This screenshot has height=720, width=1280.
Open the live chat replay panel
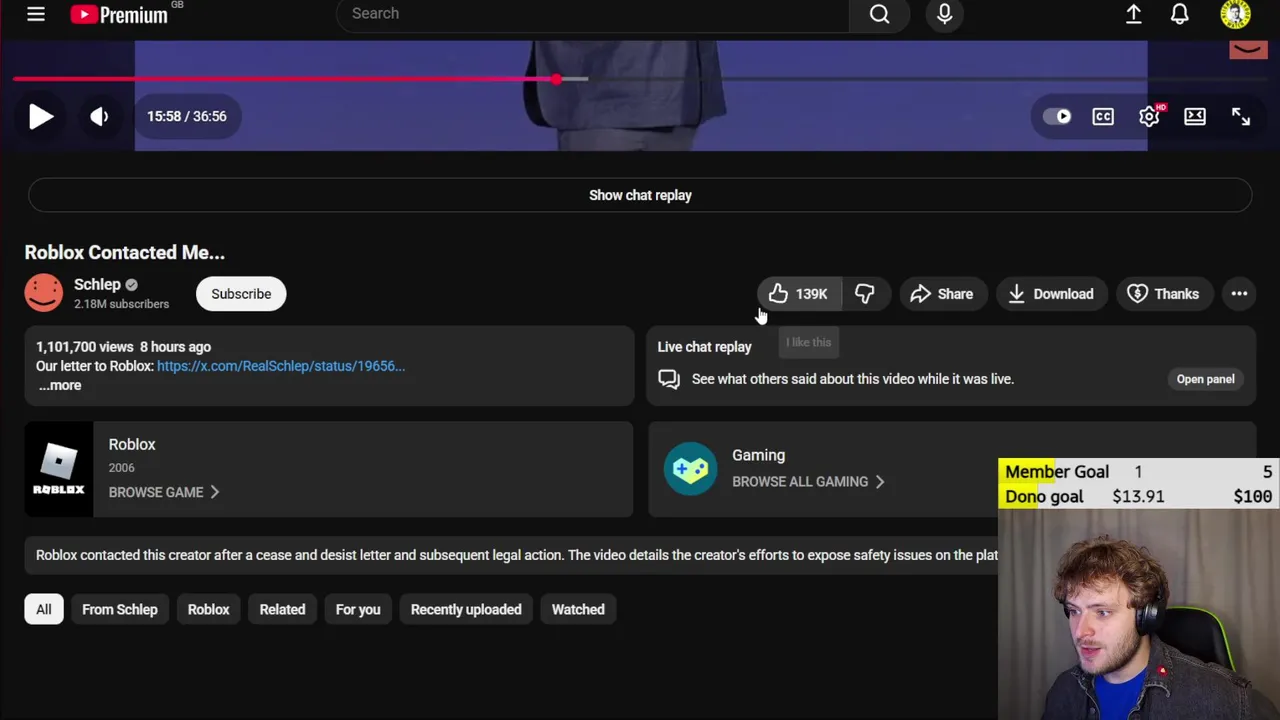tap(1205, 379)
